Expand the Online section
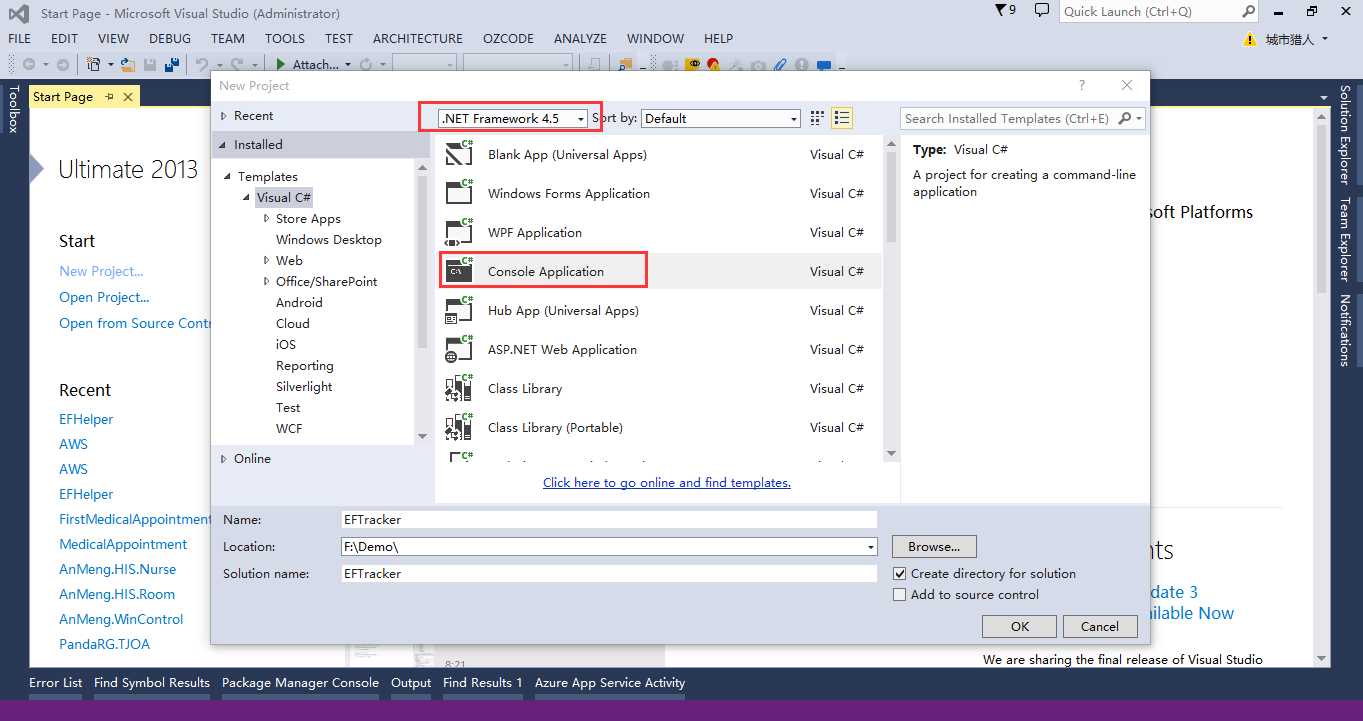The width and height of the screenshot is (1363, 721). [x=223, y=459]
